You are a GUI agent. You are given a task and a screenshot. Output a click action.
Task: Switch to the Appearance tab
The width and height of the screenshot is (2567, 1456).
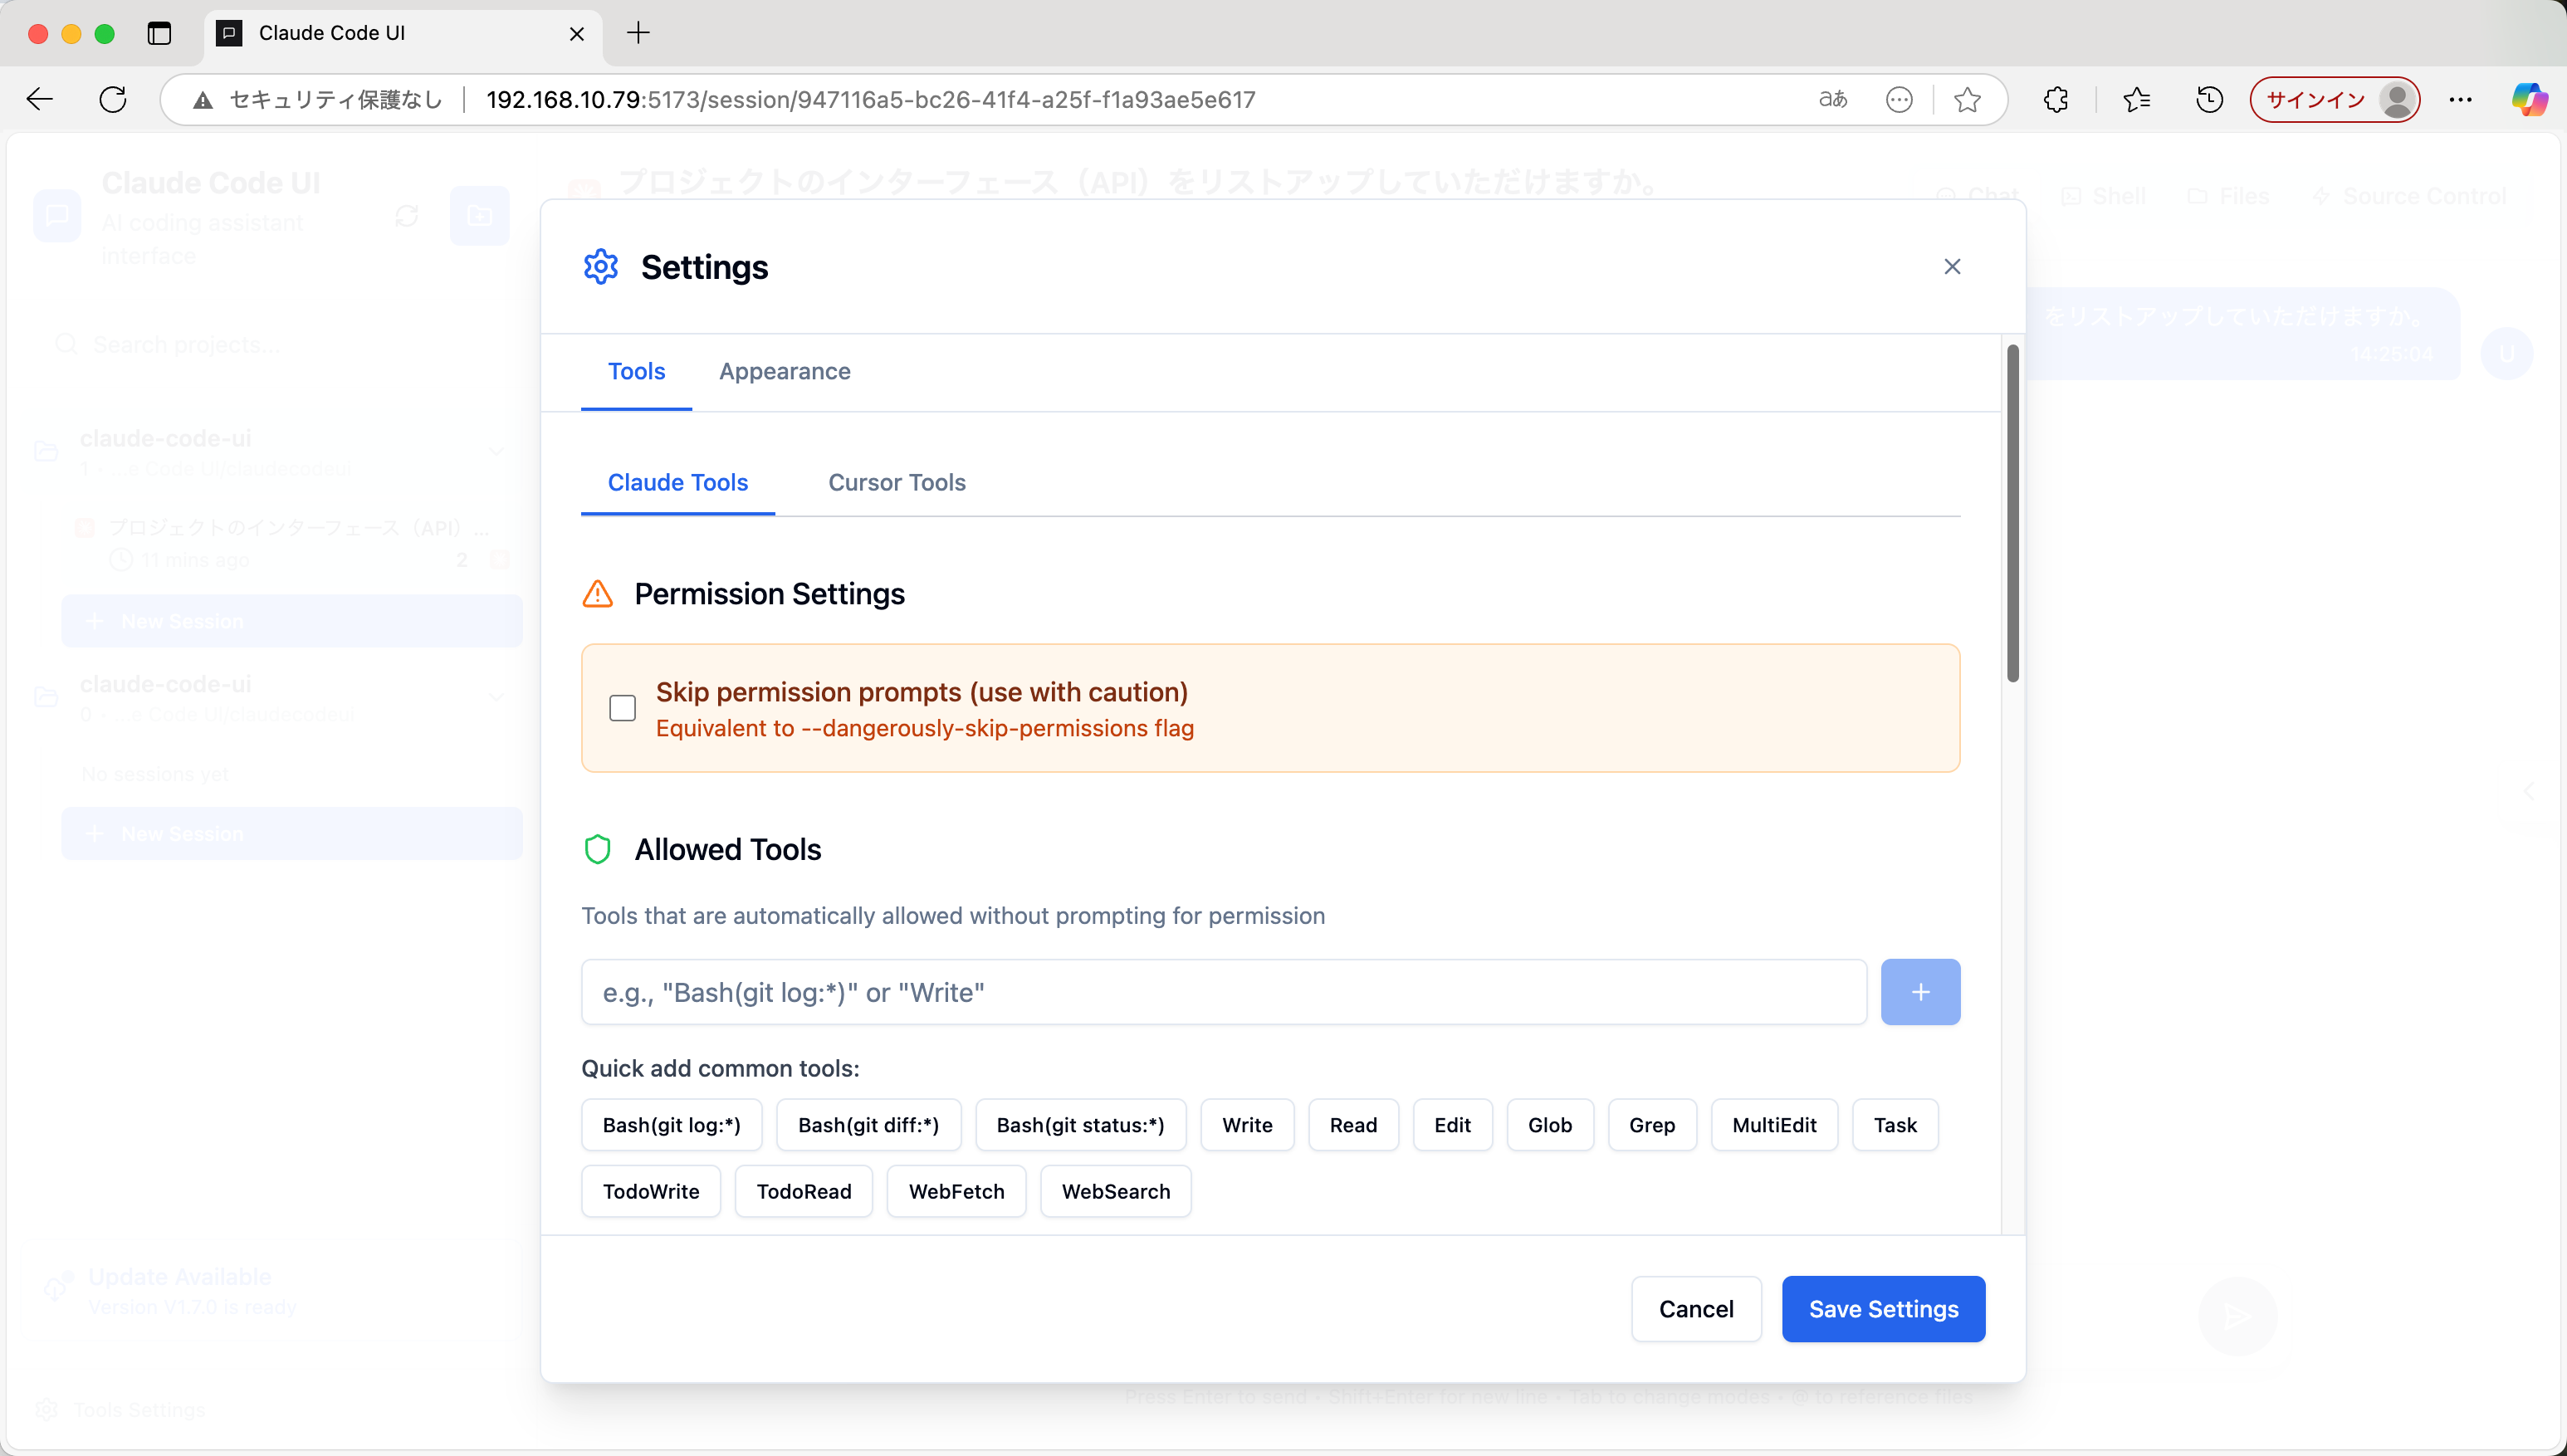point(784,371)
